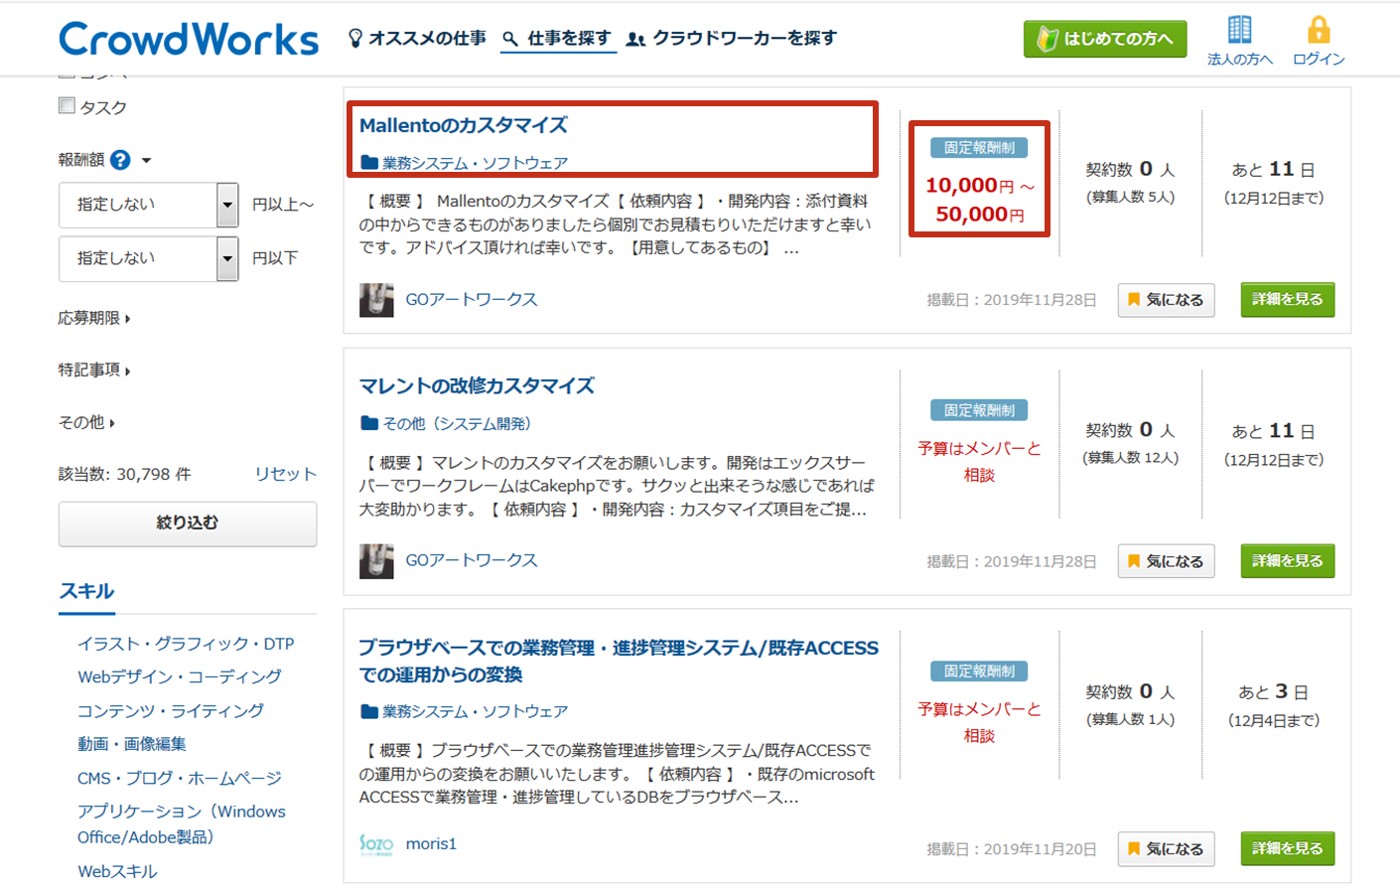Open the CrowdWorks logo home link
This screenshot has width=1400, height=891.
(x=189, y=39)
